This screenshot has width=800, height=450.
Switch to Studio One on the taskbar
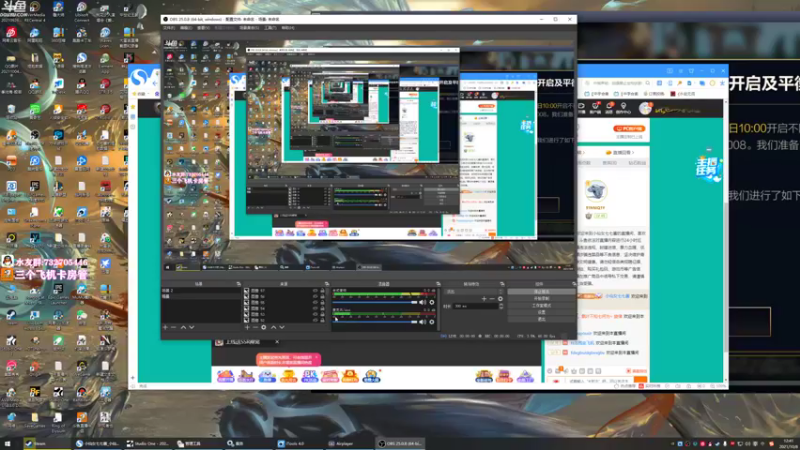148,443
